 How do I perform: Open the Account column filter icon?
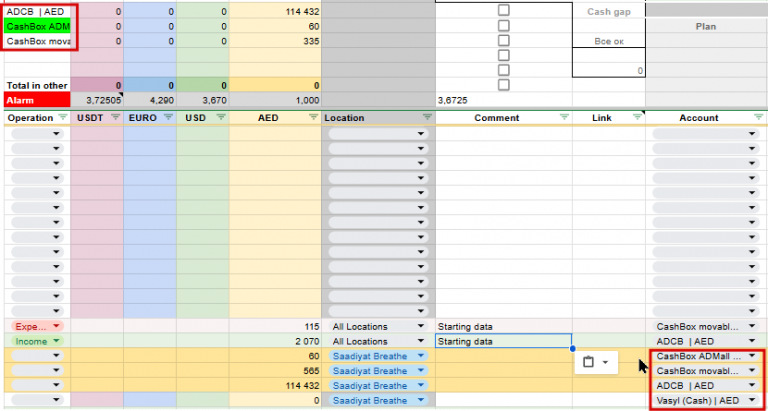pyautogui.click(x=759, y=118)
